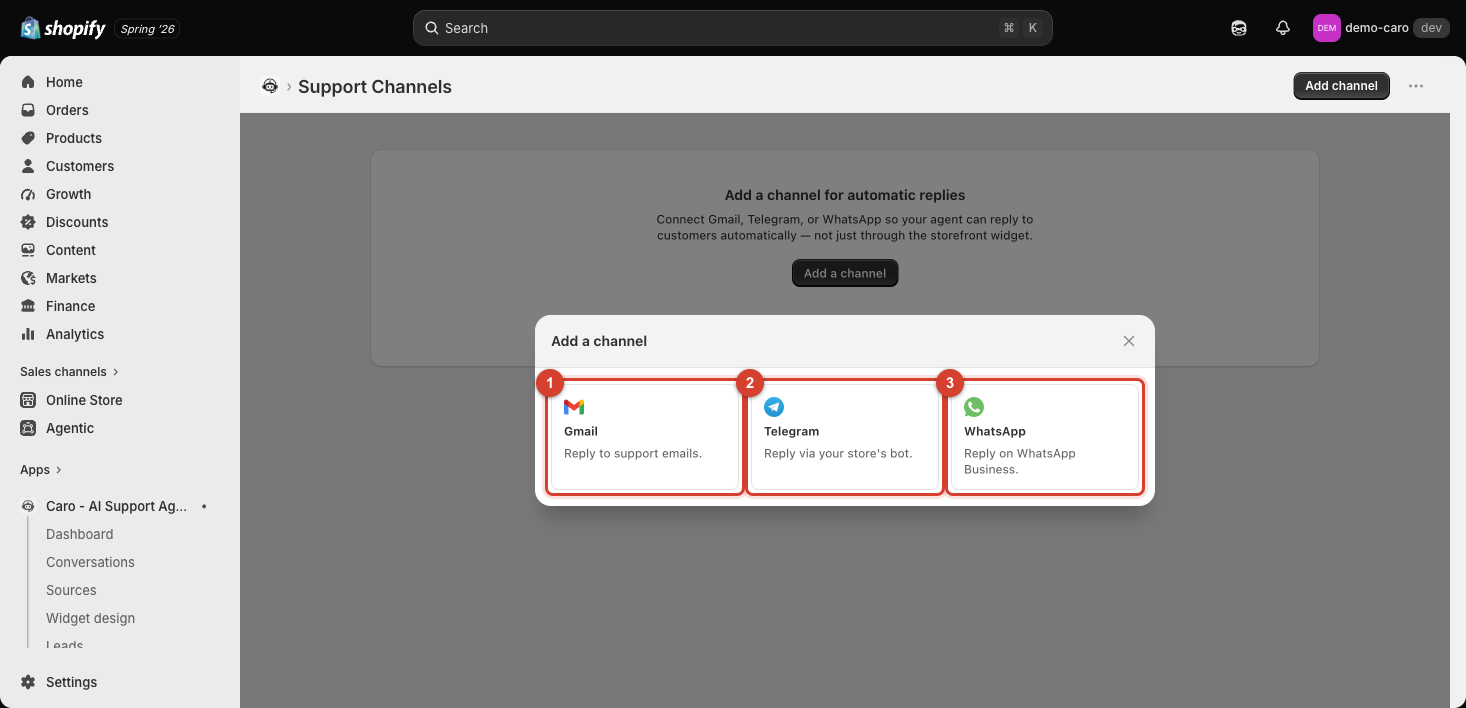Open Widget design under Caro app
This screenshot has height=708, width=1466.
[x=90, y=618]
